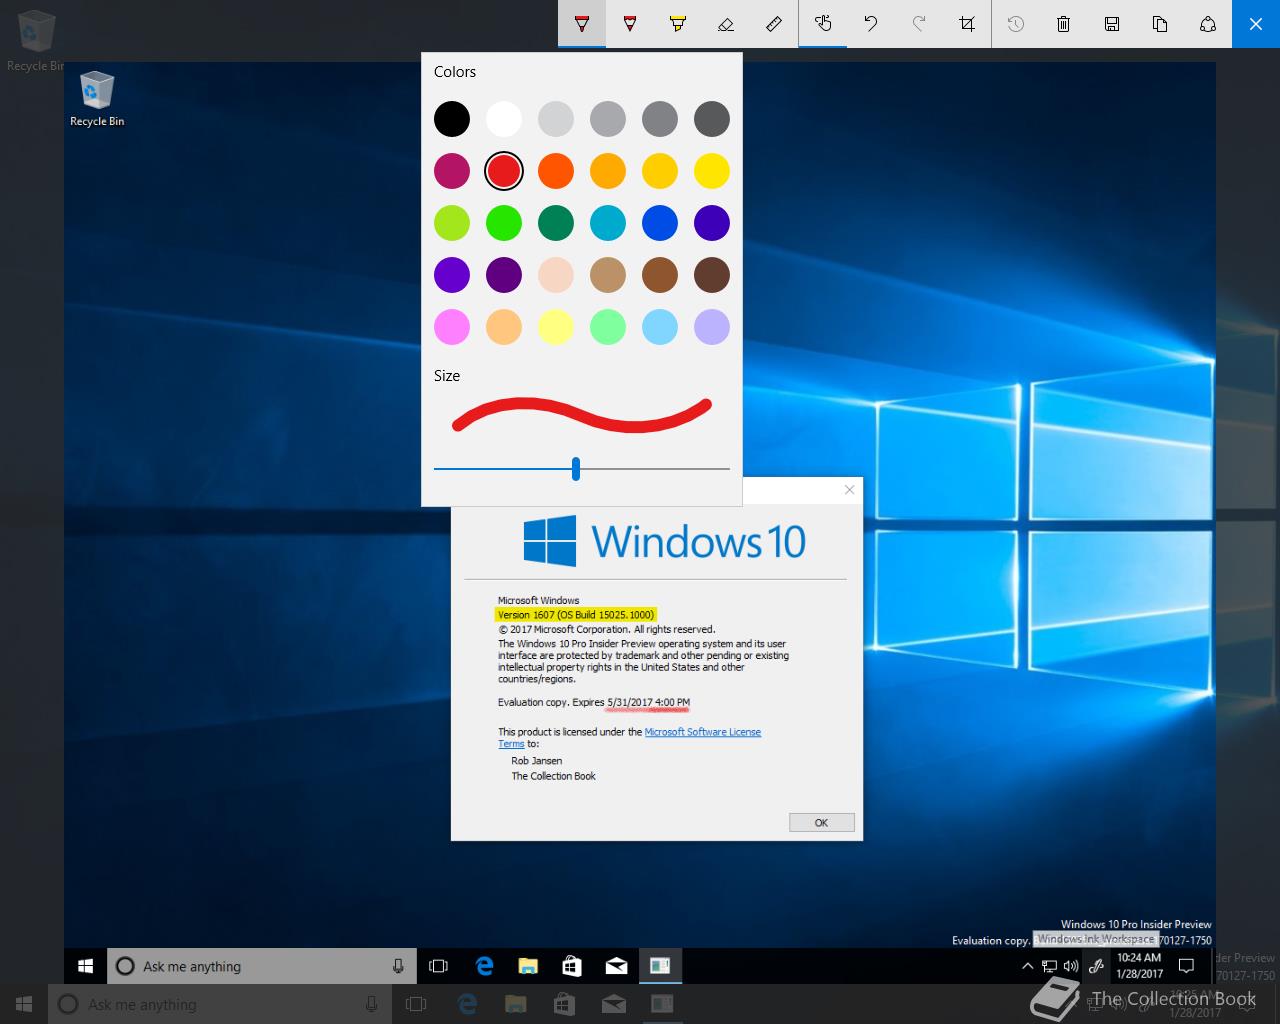Share the sketch
1280x1024 pixels.
[1208, 24]
